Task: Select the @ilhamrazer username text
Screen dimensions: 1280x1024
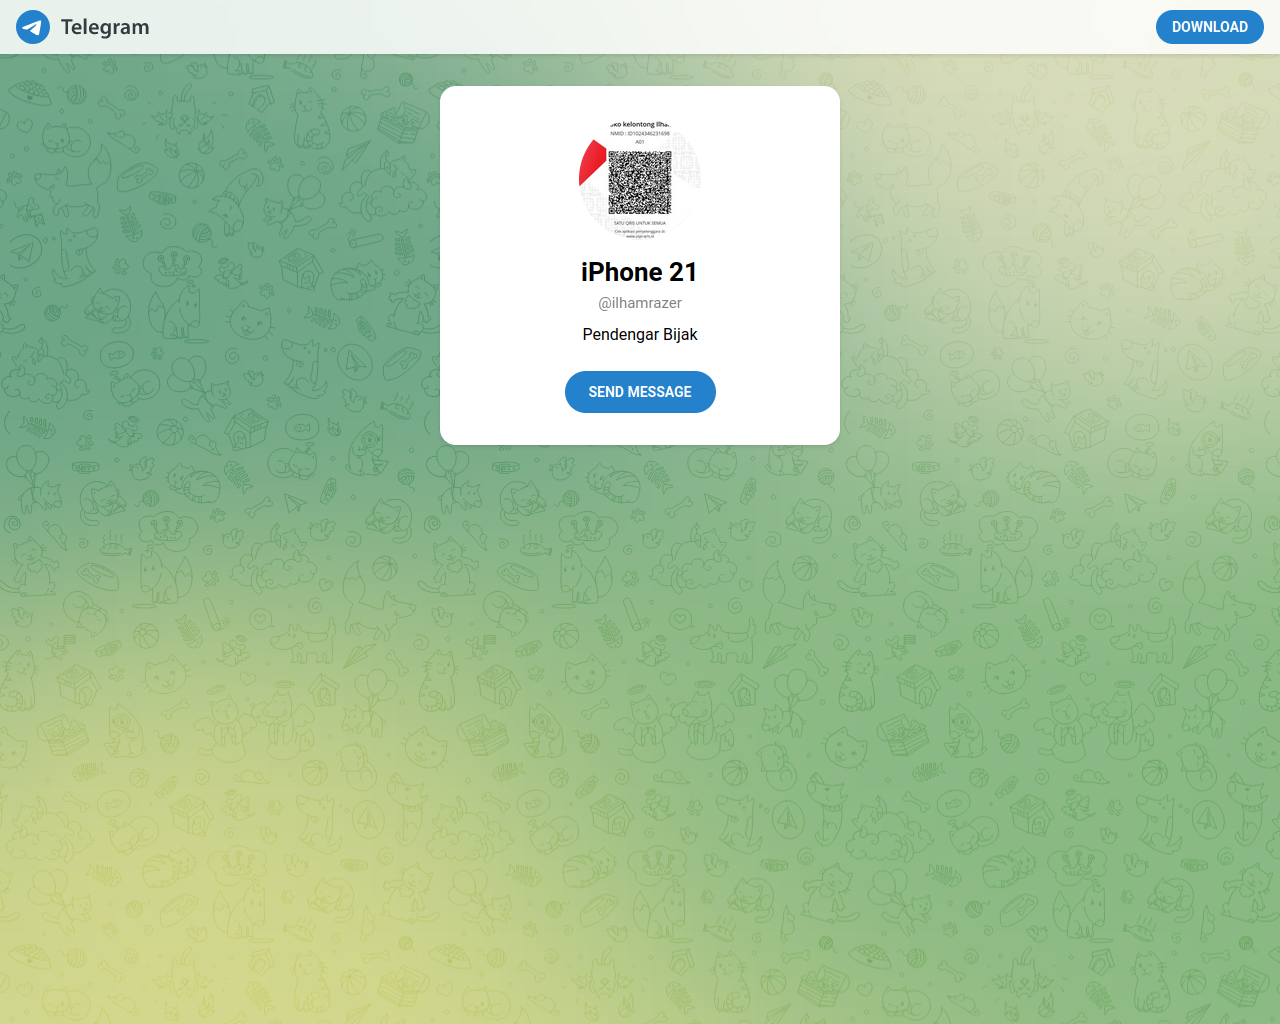Action: [640, 303]
